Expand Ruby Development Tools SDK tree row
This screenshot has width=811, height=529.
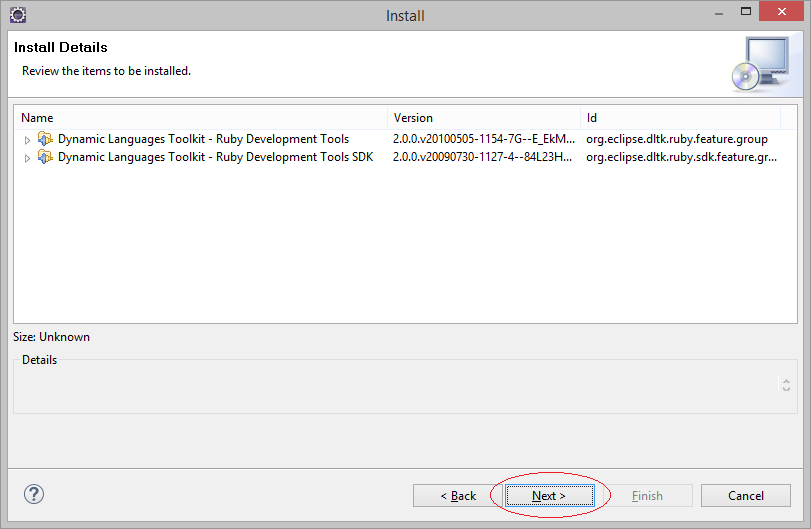[27, 158]
